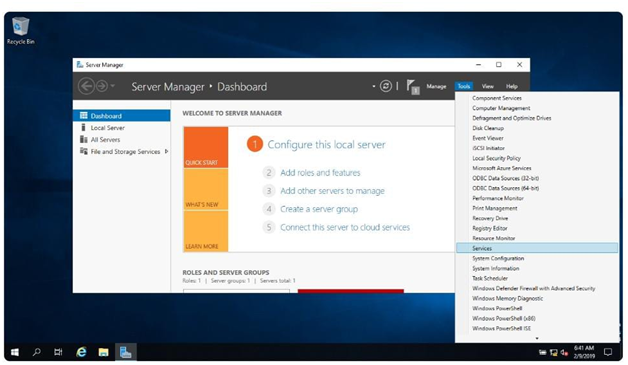Click Add roles and features link

[x=320, y=173]
